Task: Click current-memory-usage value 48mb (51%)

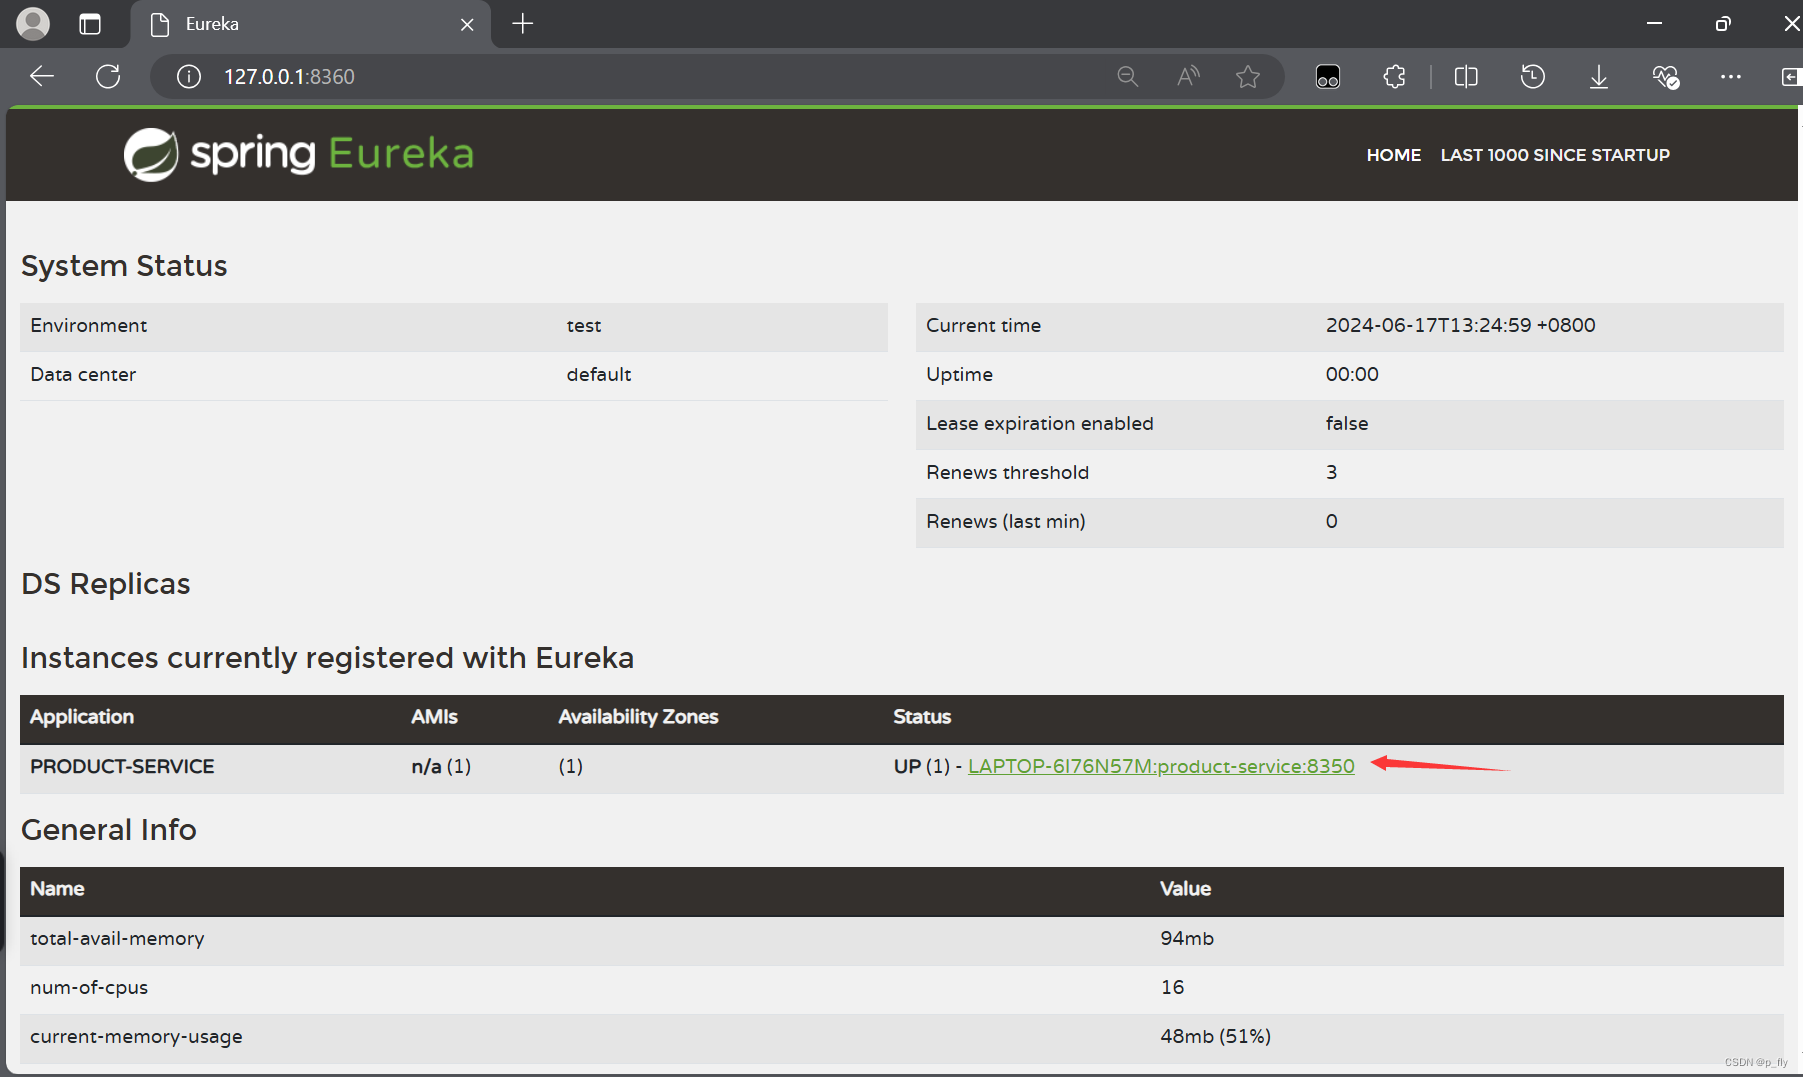Action: pos(1215,1036)
